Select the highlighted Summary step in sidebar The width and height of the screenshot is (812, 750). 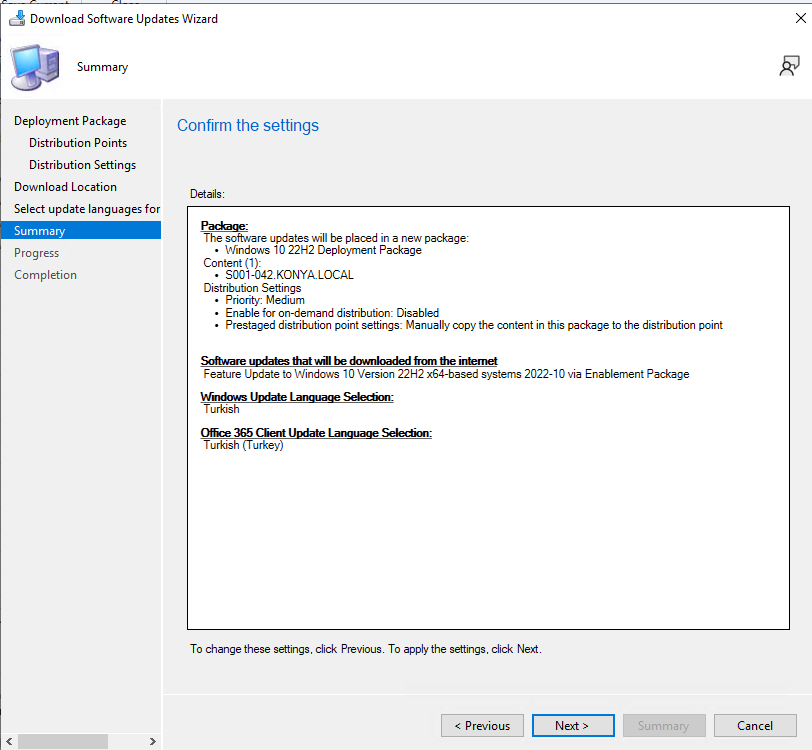(x=81, y=230)
